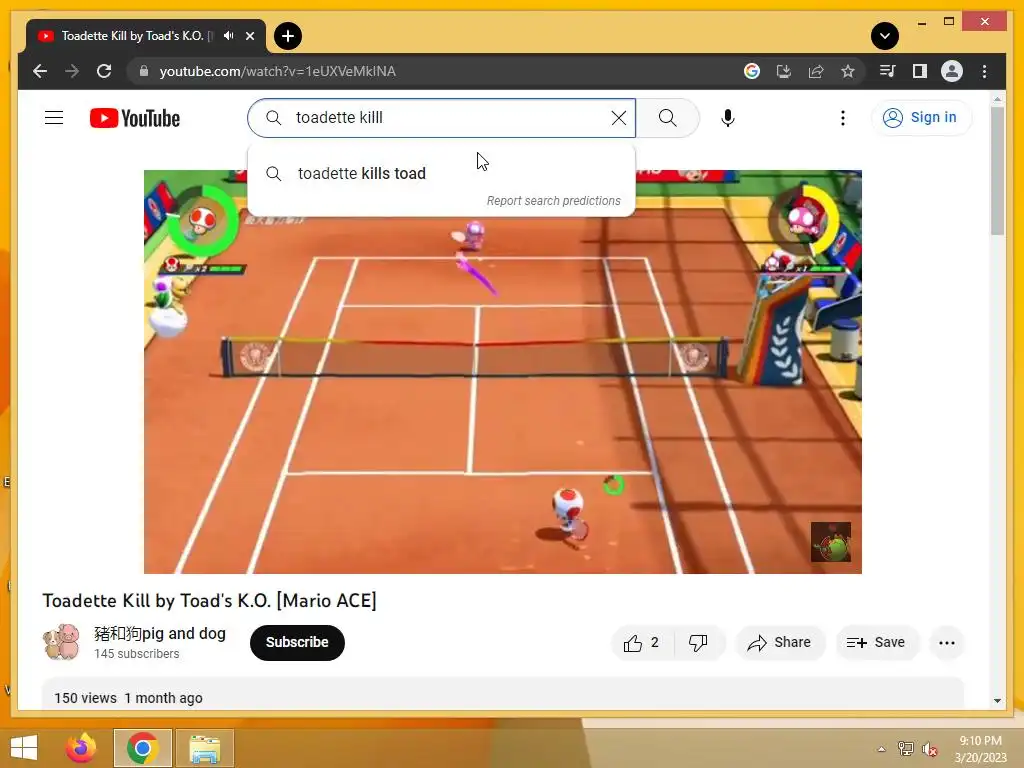The height and width of the screenshot is (768, 1024).
Task: Open YouTube settings three-dot menu
Action: pos(842,118)
